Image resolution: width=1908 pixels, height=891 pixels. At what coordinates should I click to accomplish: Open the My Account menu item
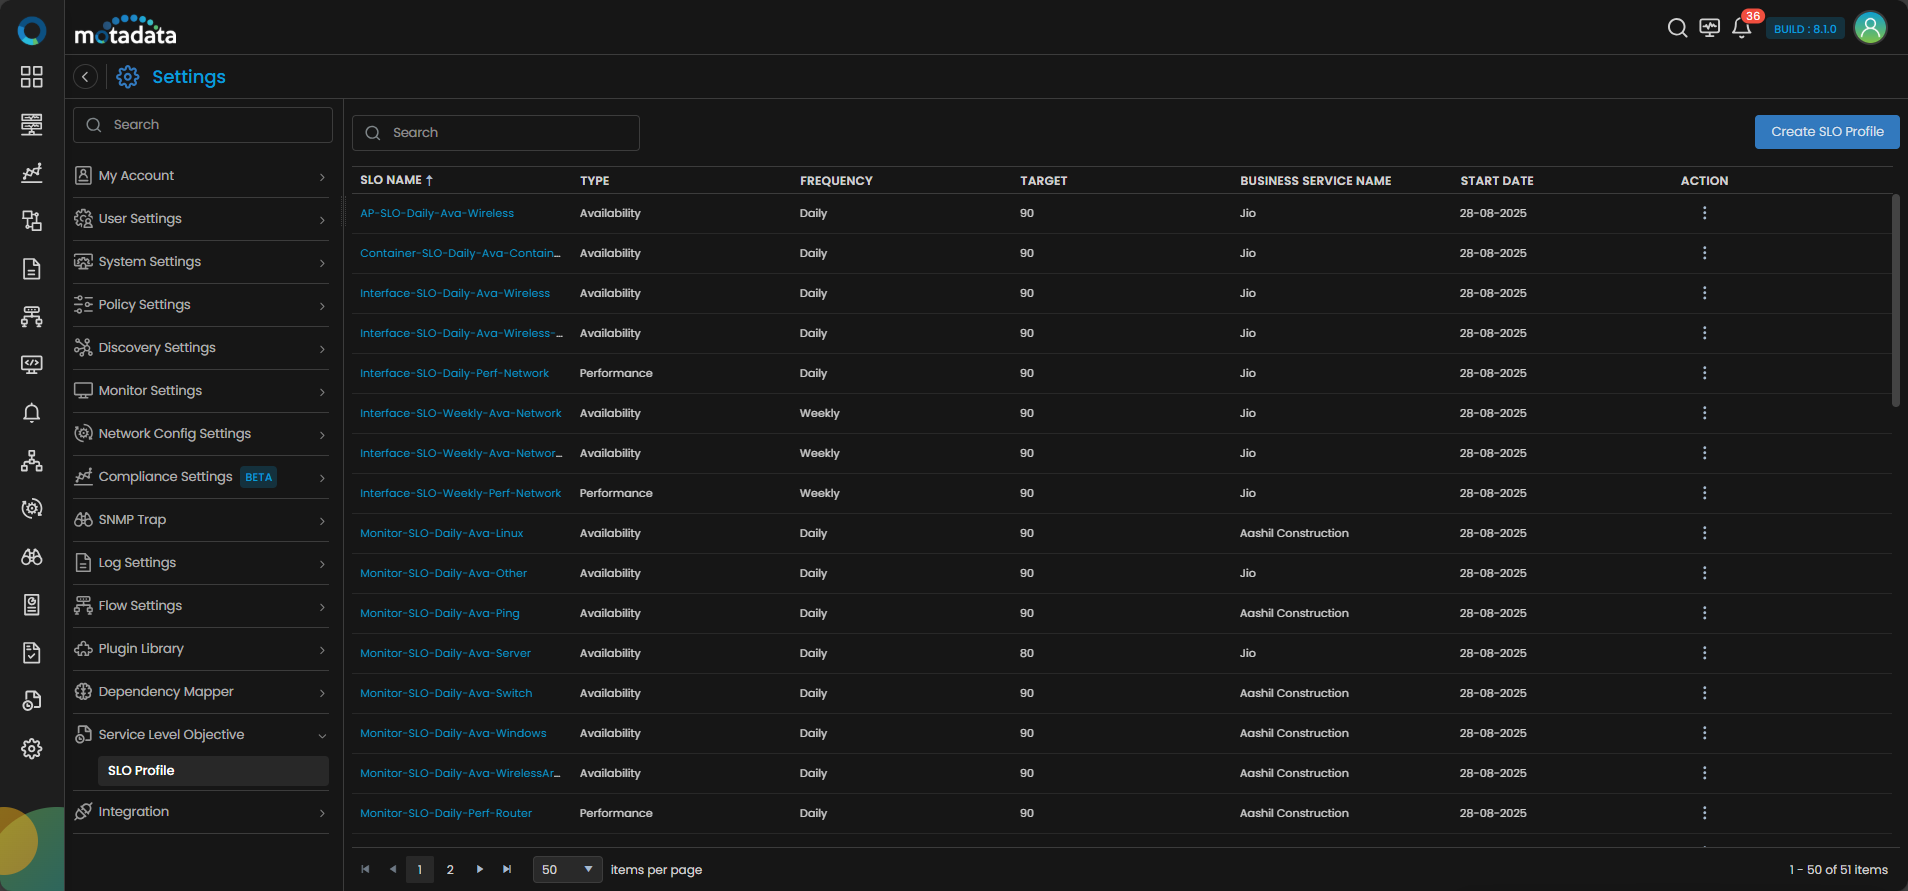click(x=201, y=176)
